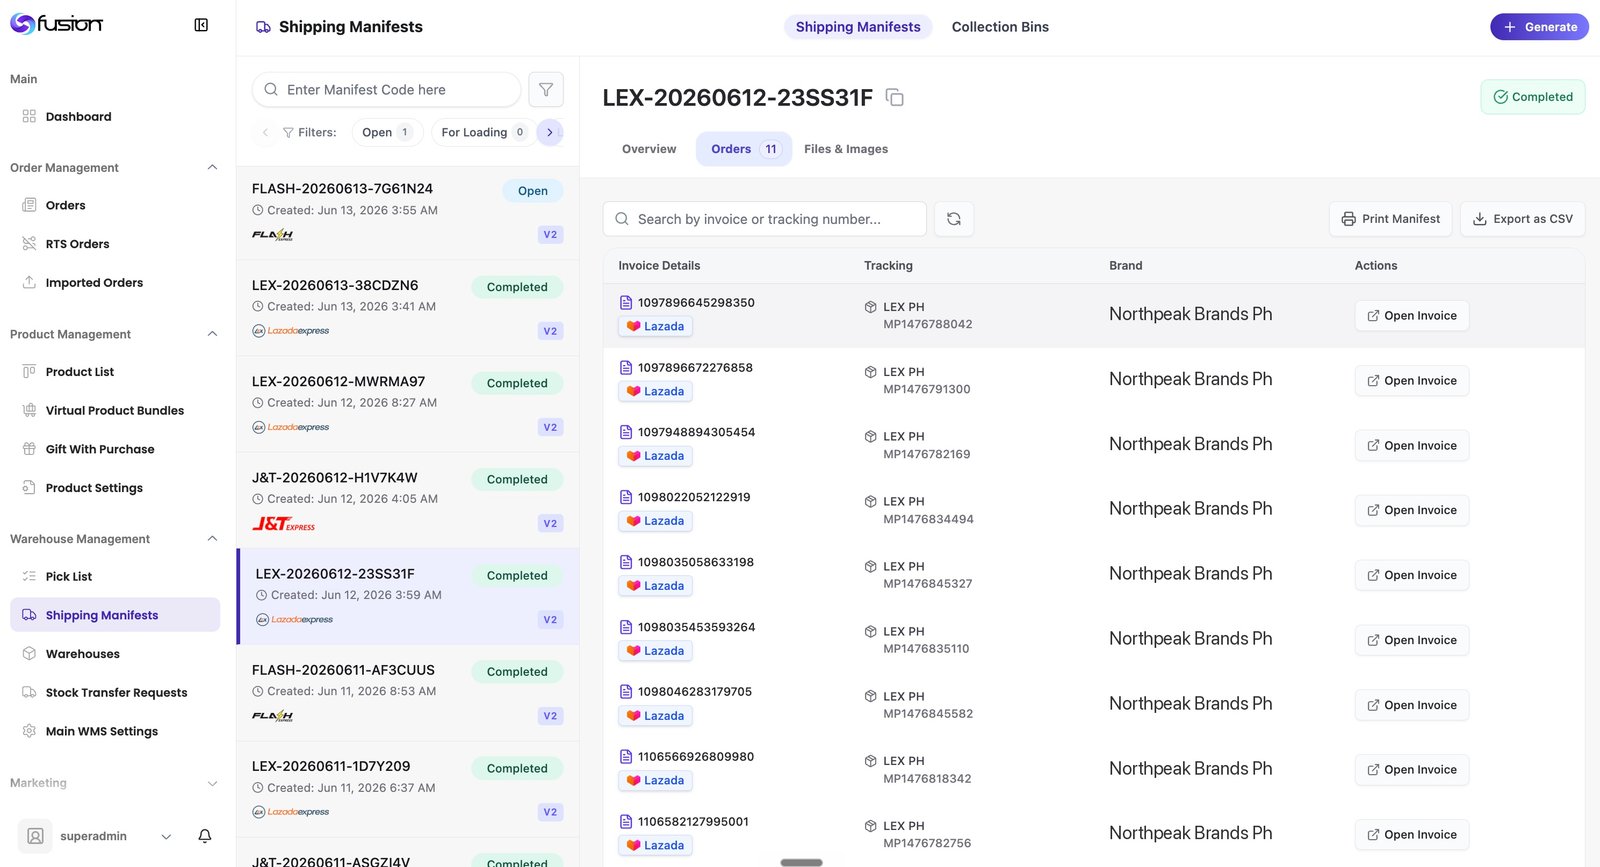1600x867 pixels.
Task: Select manifest J&T-20260612-H1V7K4W
Action: tap(407, 501)
